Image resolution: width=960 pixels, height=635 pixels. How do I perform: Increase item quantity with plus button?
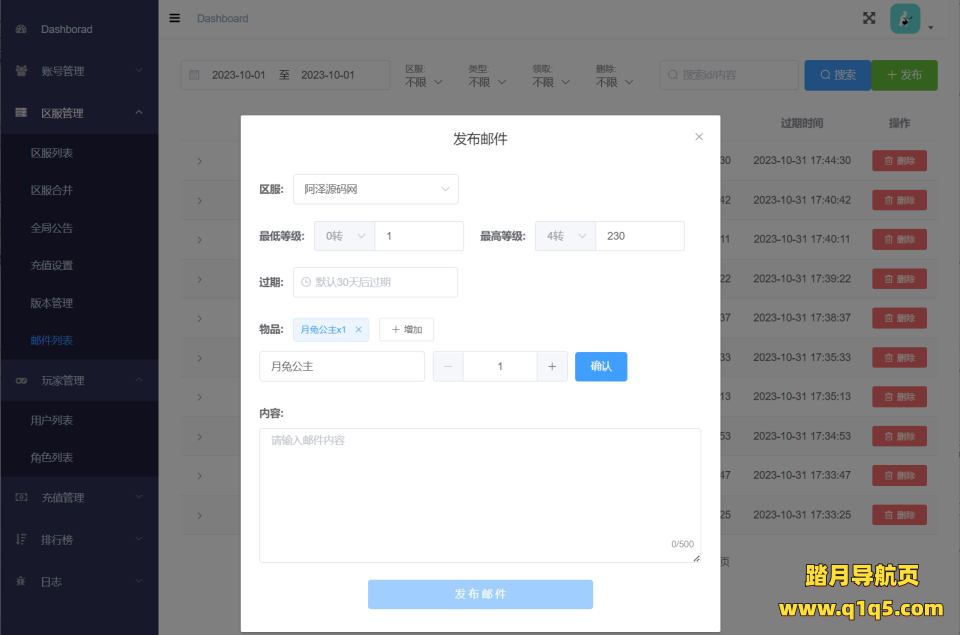(552, 367)
